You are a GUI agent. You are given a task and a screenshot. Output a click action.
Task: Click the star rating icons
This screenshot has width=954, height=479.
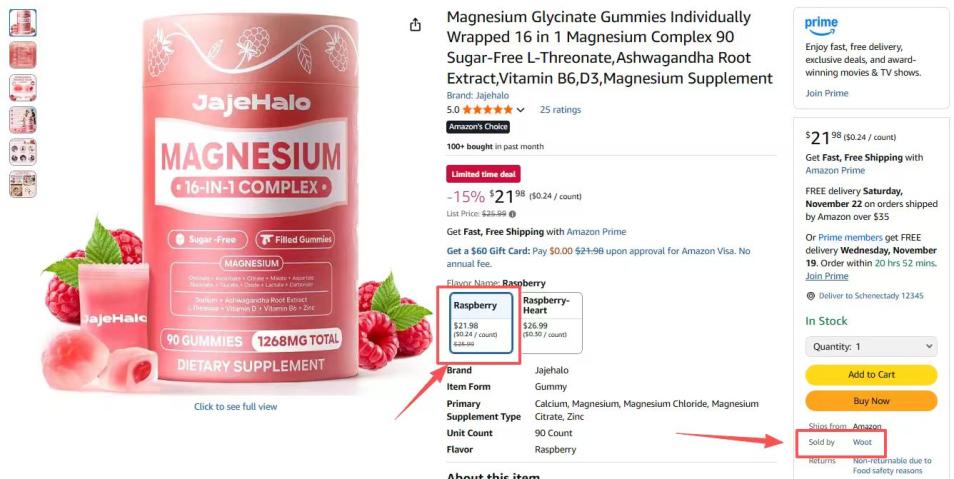coord(487,110)
